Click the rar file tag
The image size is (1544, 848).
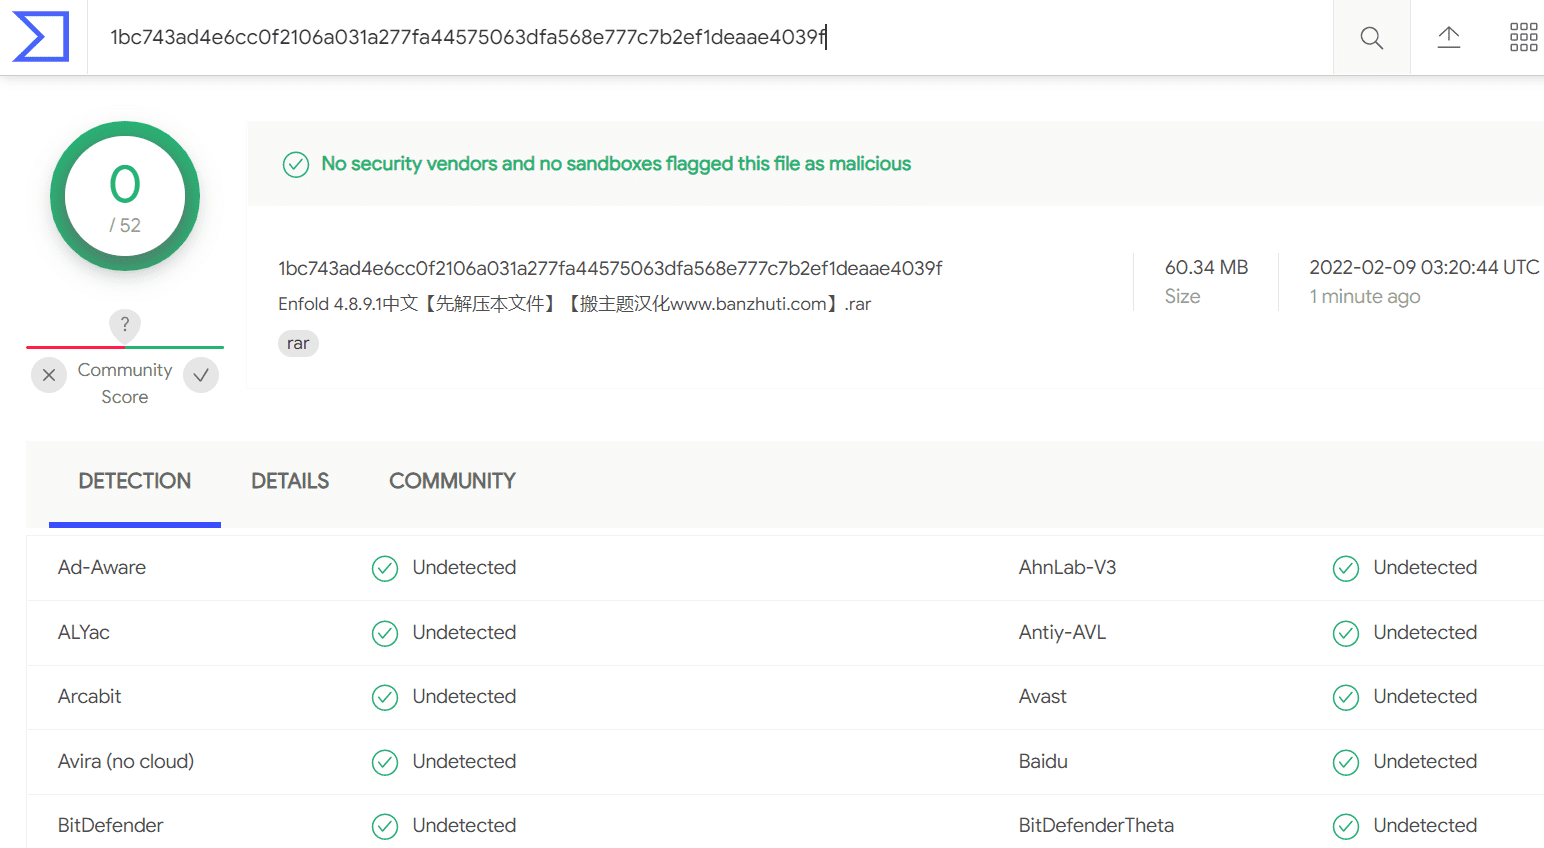(298, 343)
